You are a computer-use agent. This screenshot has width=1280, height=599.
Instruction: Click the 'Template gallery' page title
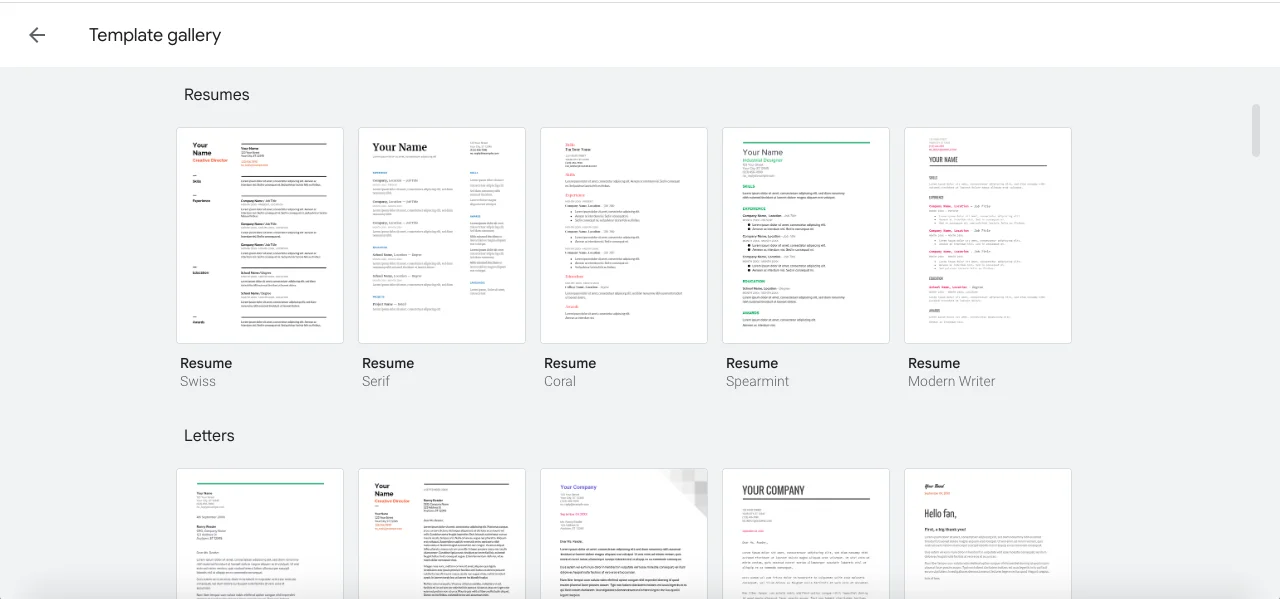coord(155,35)
